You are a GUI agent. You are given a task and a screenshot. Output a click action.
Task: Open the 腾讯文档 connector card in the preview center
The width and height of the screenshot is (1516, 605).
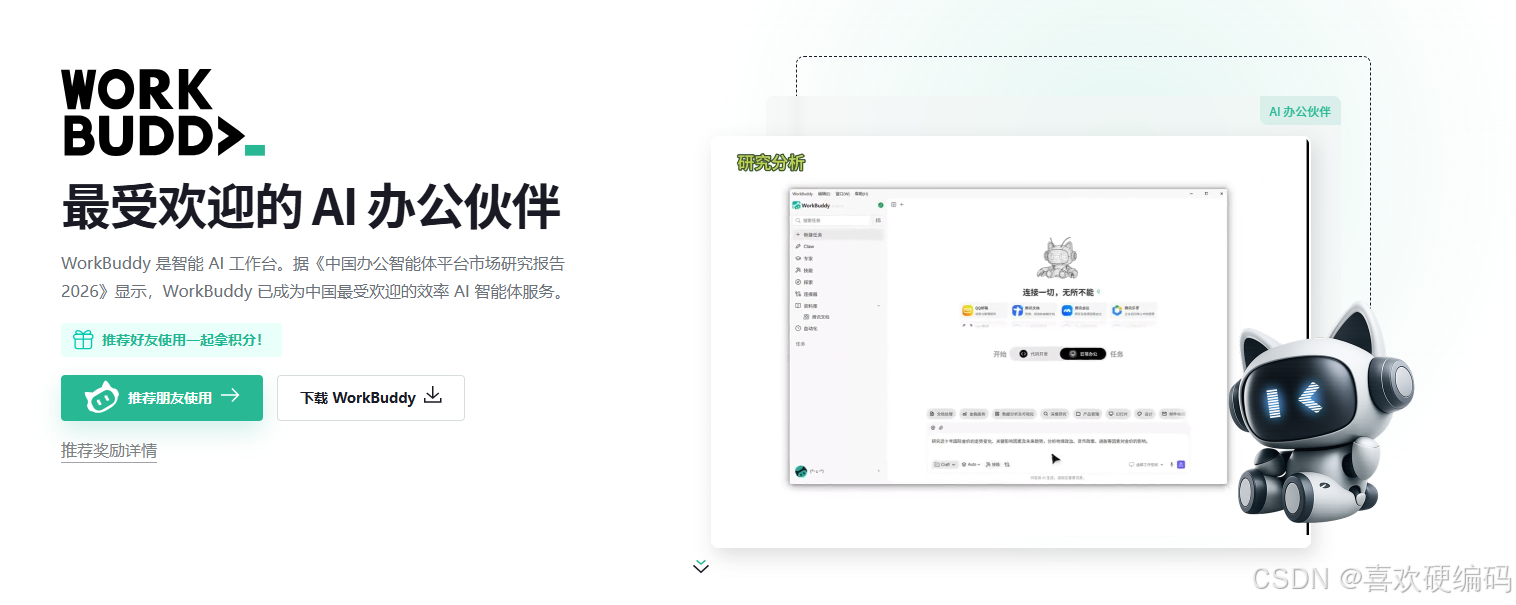pyautogui.click(x=1032, y=312)
